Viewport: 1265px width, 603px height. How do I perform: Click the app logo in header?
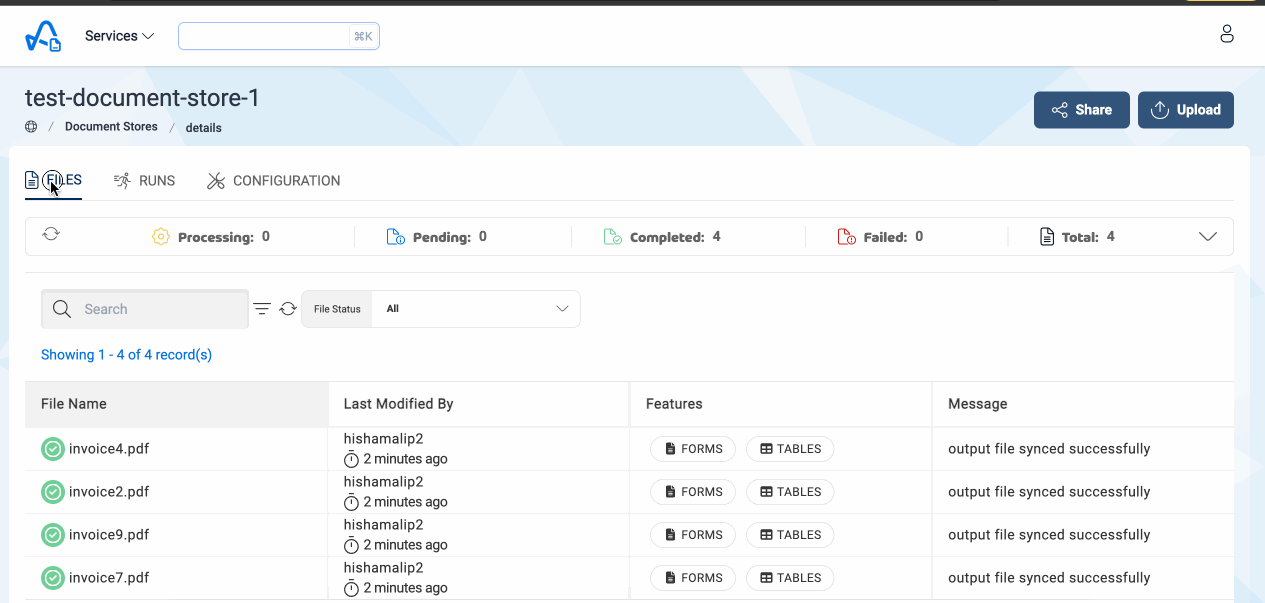click(x=43, y=37)
